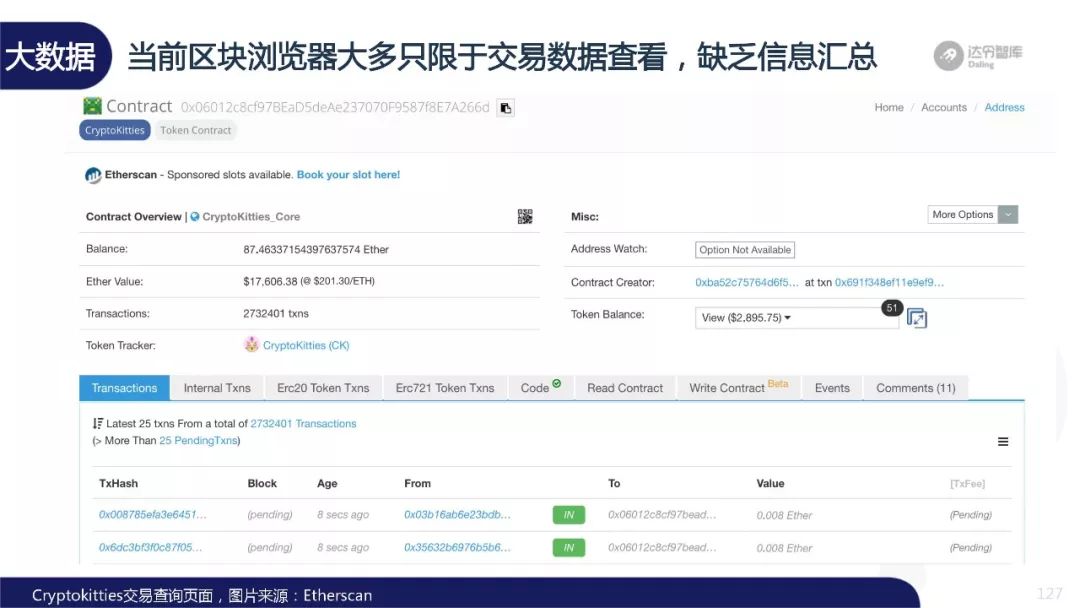Screen dimensions: 1080x608
Task: Click the Ether value $17,606.38
Action: click(x=270, y=281)
